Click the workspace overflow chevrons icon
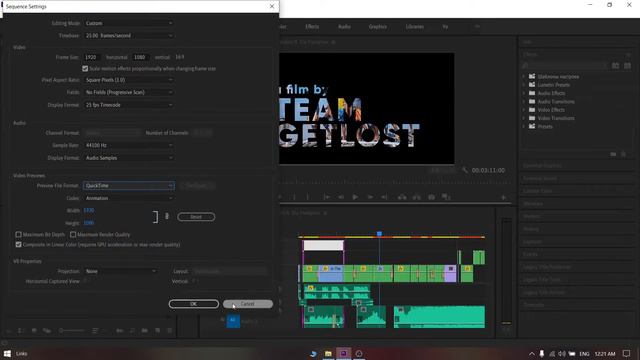 [x=477, y=27]
